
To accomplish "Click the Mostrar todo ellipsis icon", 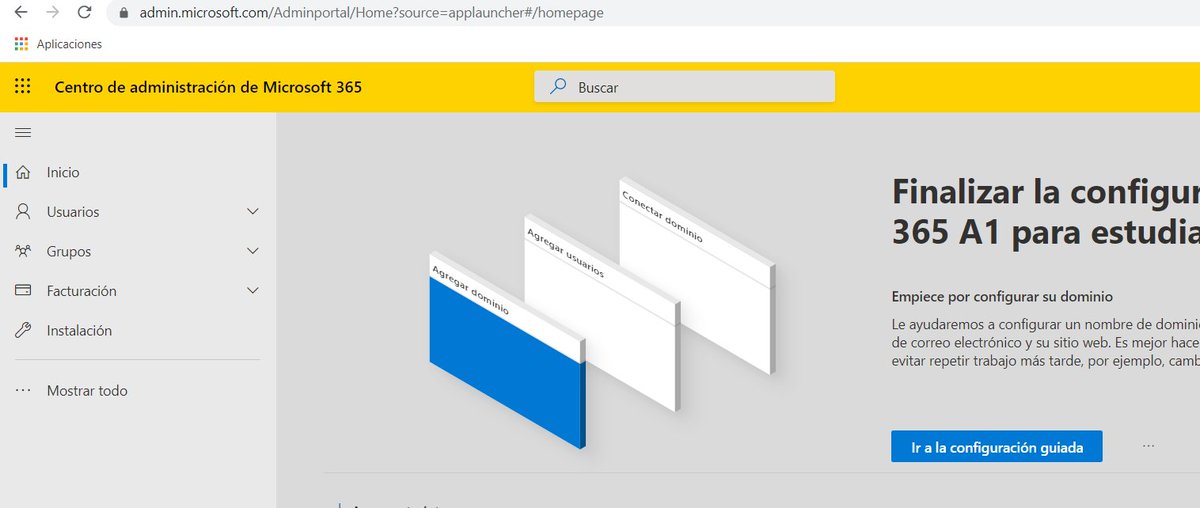I will point(24,391).
